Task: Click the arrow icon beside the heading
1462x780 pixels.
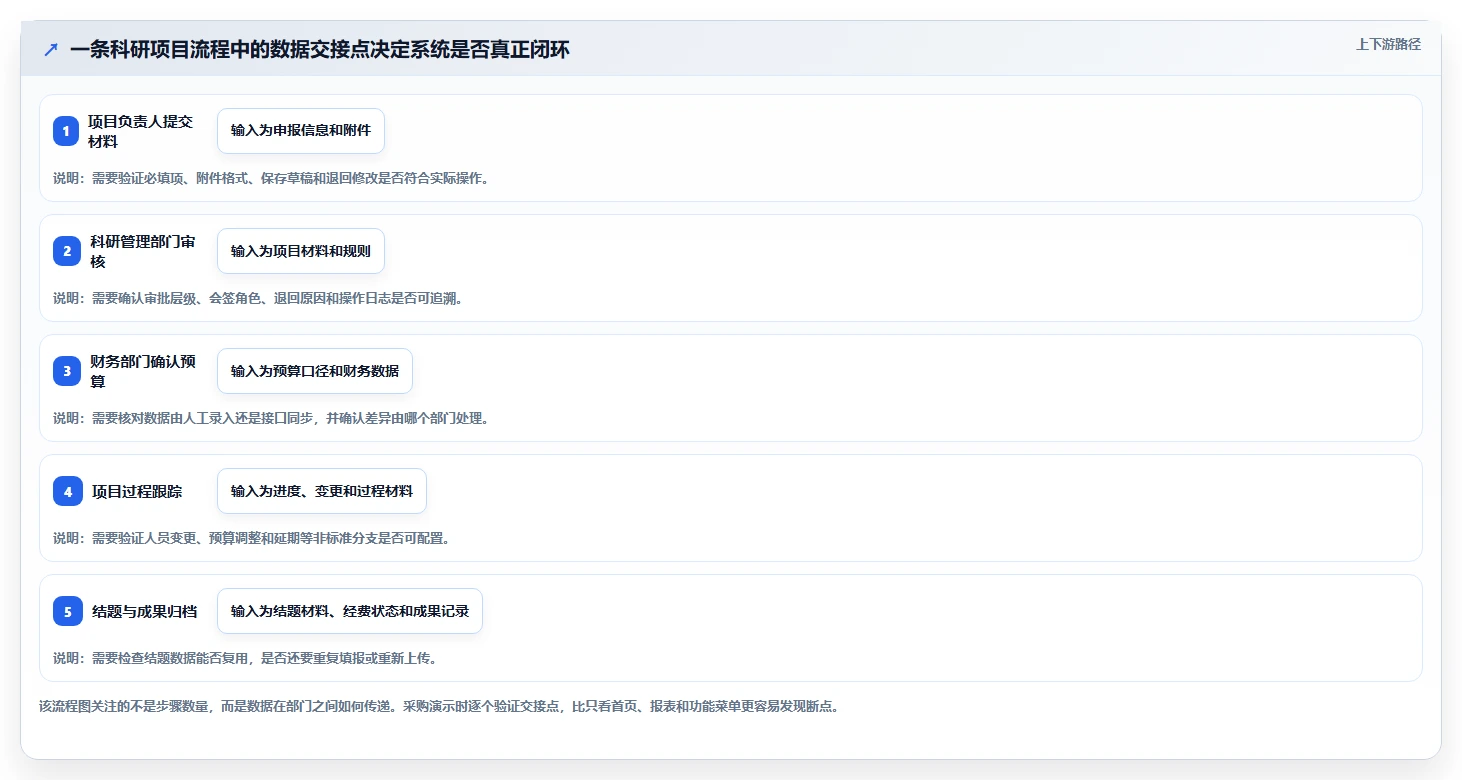Action: (x=51, y=50)
